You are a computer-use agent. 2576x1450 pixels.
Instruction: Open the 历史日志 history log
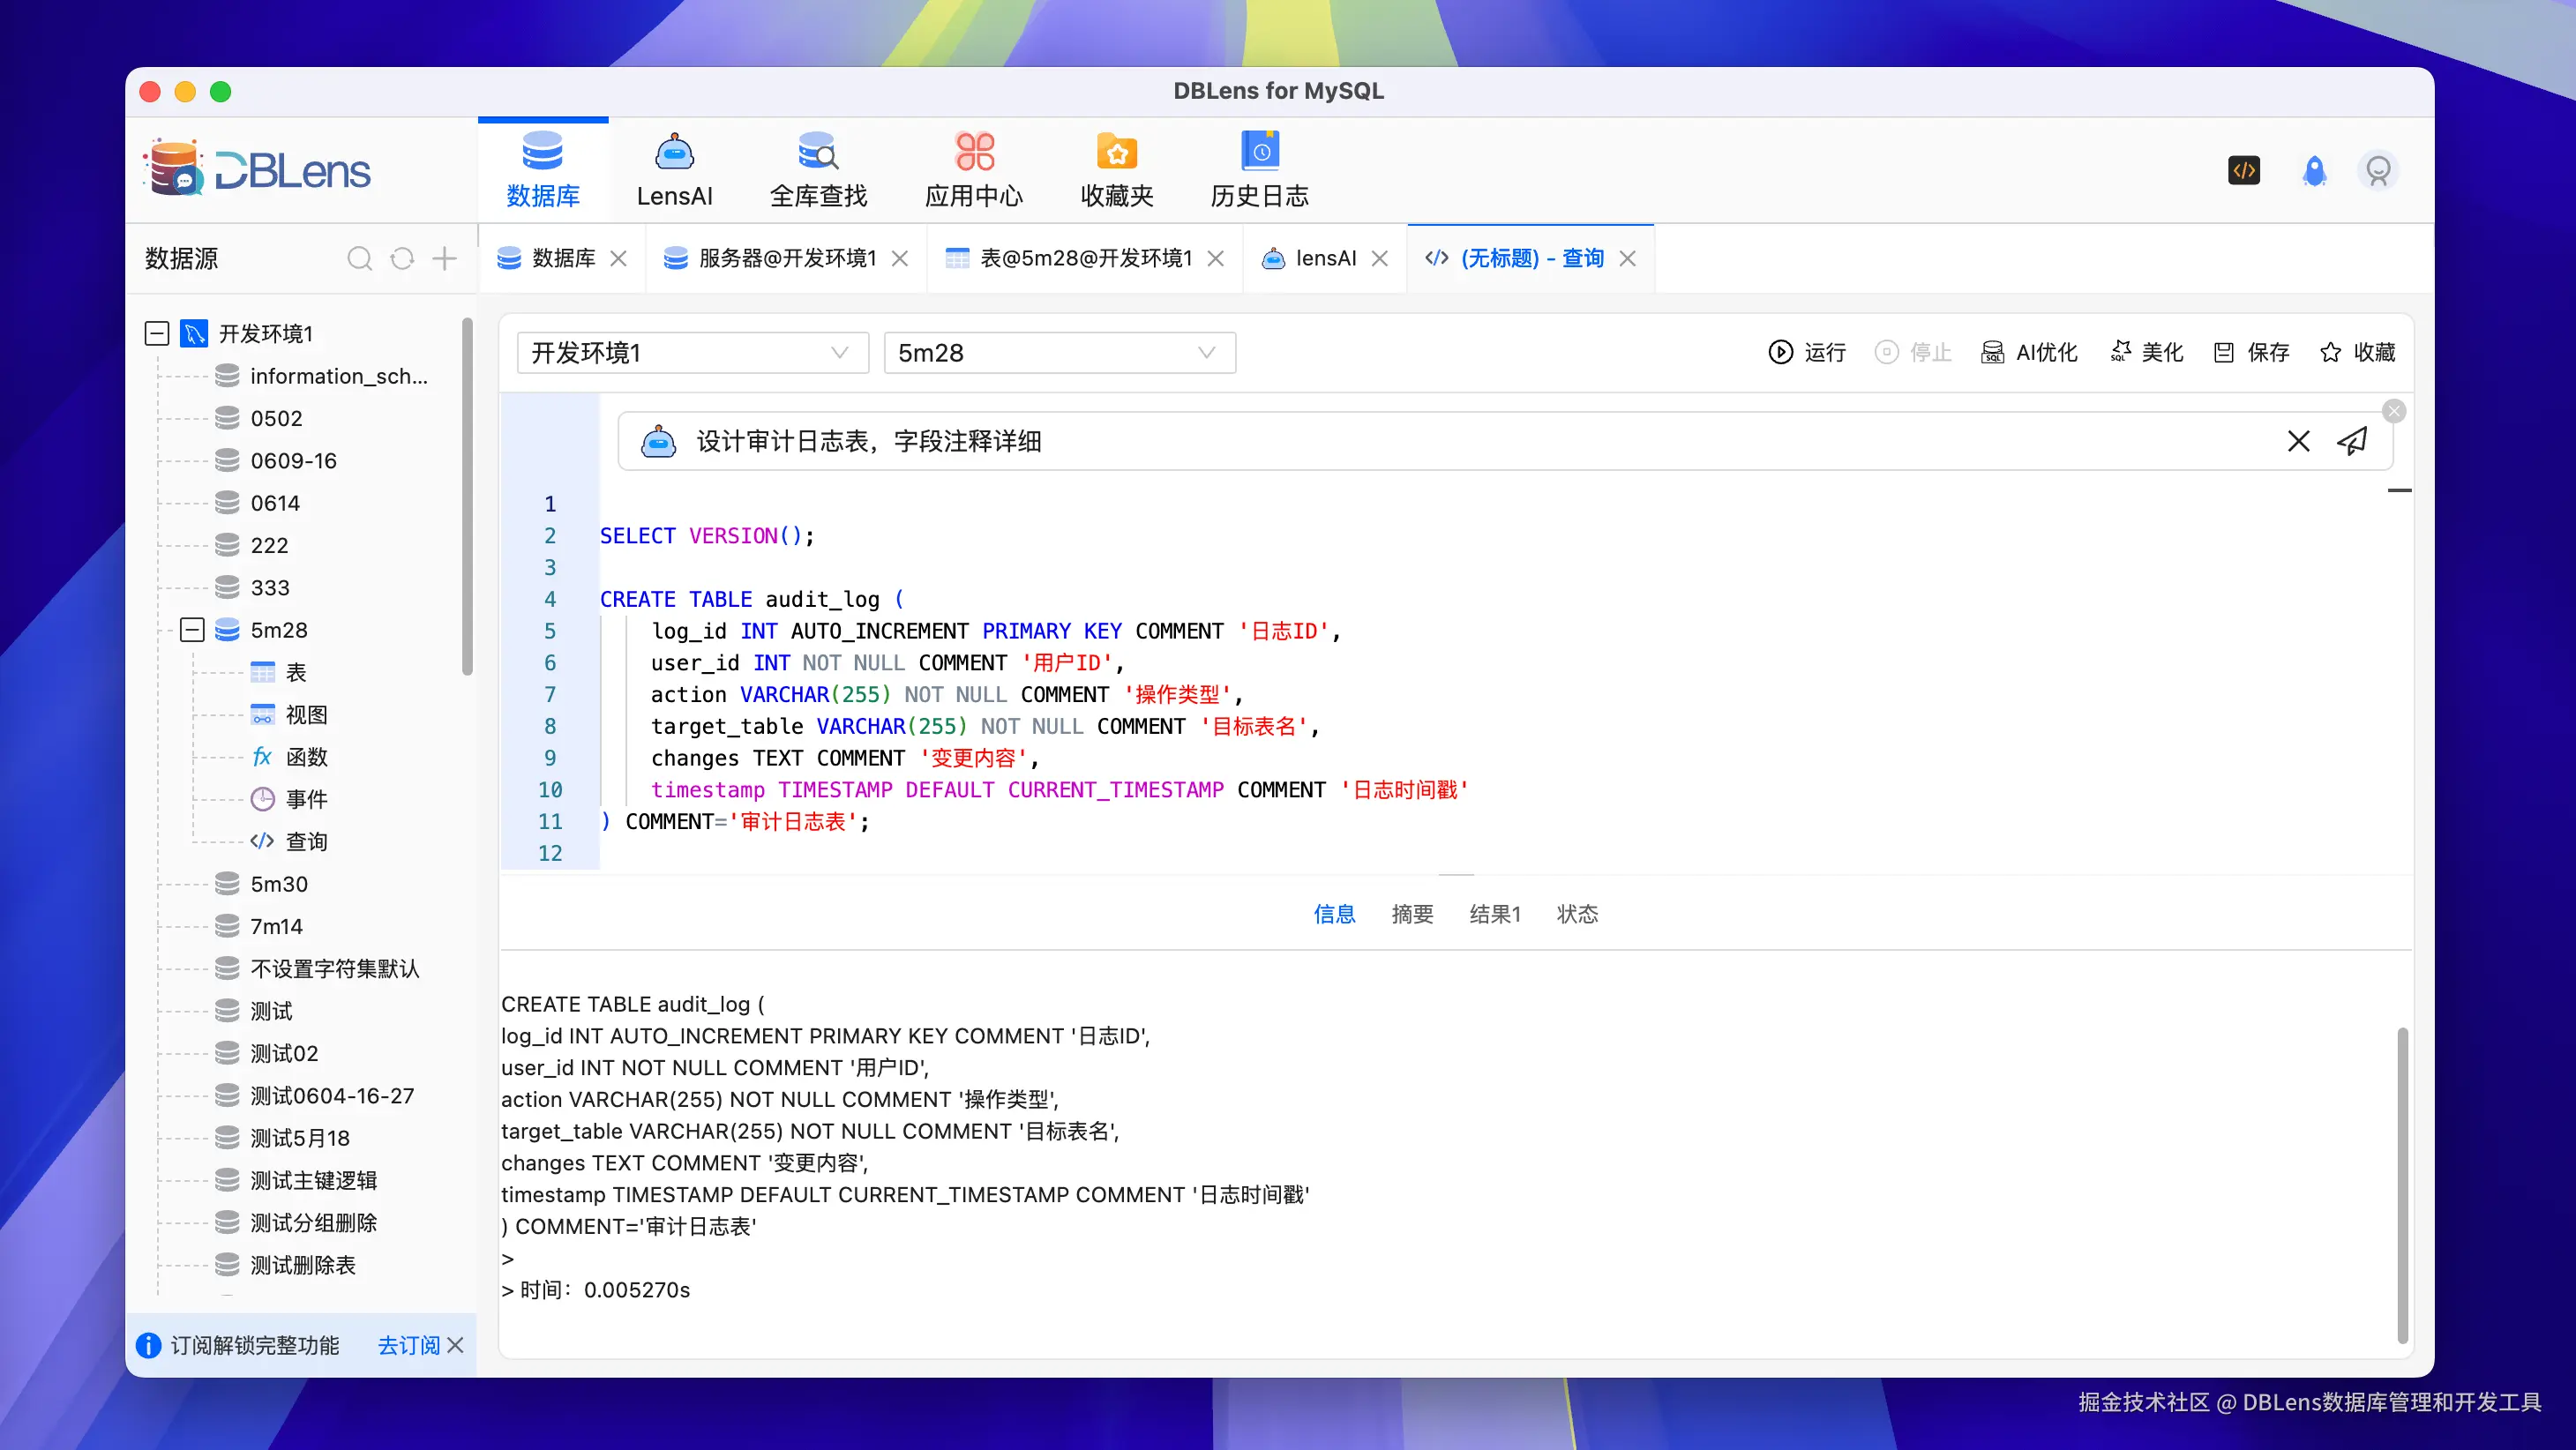coord(1259,168)
